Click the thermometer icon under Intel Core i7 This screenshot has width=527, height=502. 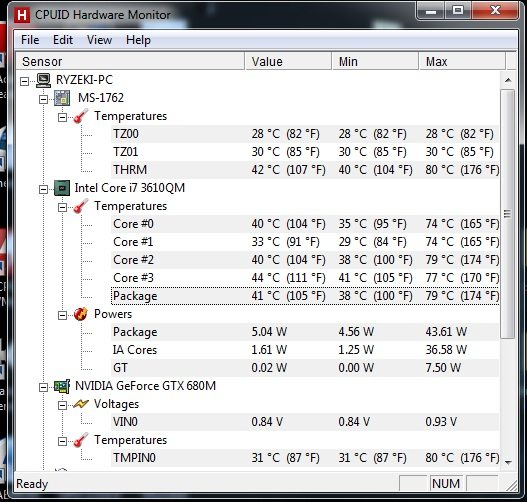(x=81, y=206)
